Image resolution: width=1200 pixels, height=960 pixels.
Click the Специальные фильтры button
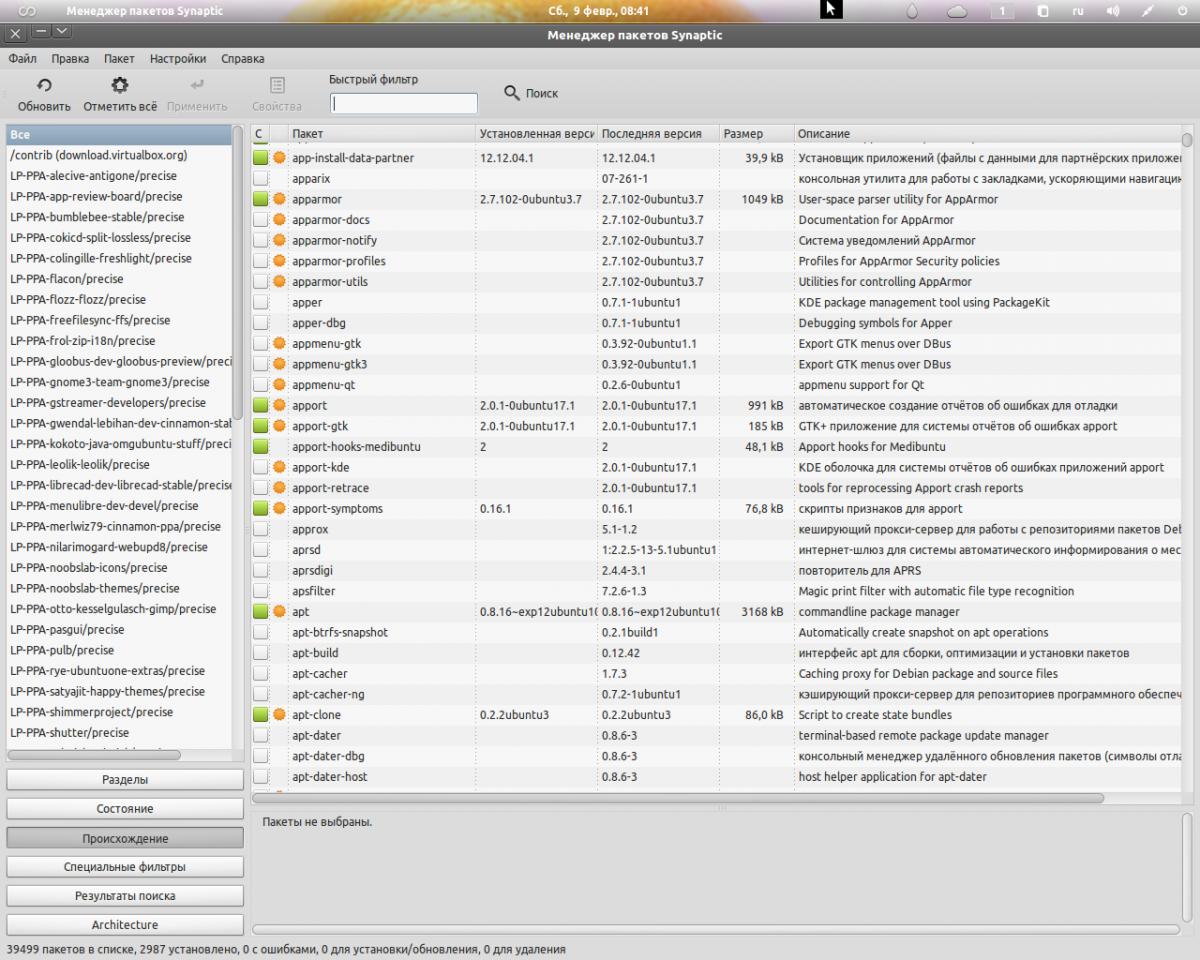coord(125,867)
